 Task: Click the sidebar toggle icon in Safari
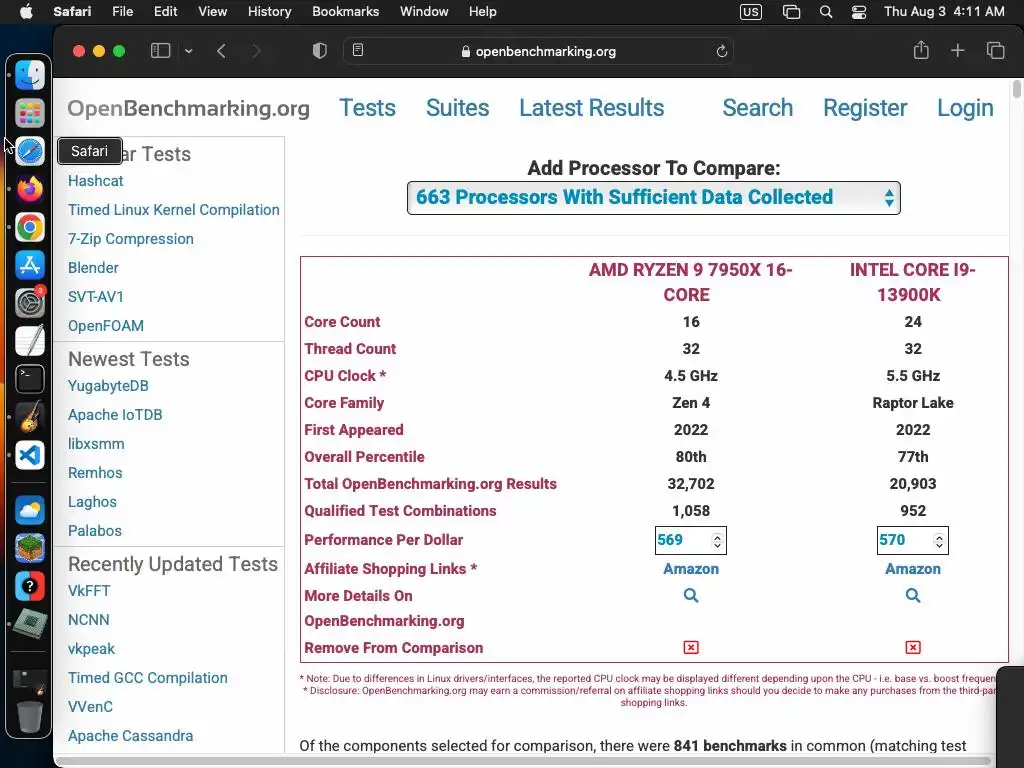[160, 51]
